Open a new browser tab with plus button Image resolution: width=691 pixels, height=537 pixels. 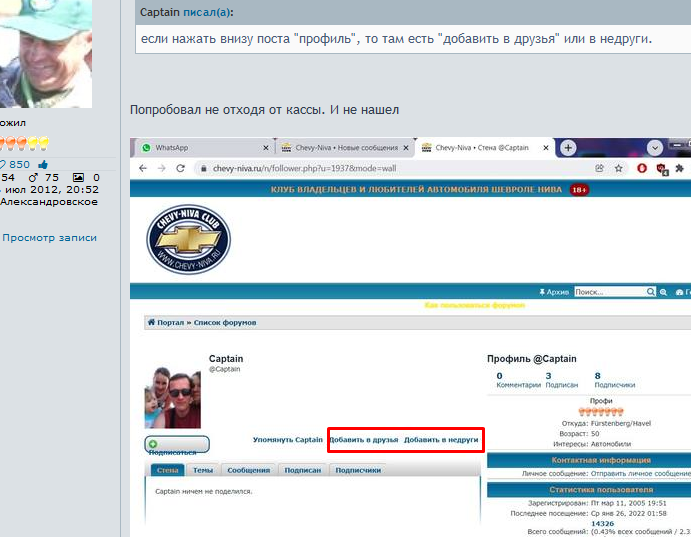(568, 148)
